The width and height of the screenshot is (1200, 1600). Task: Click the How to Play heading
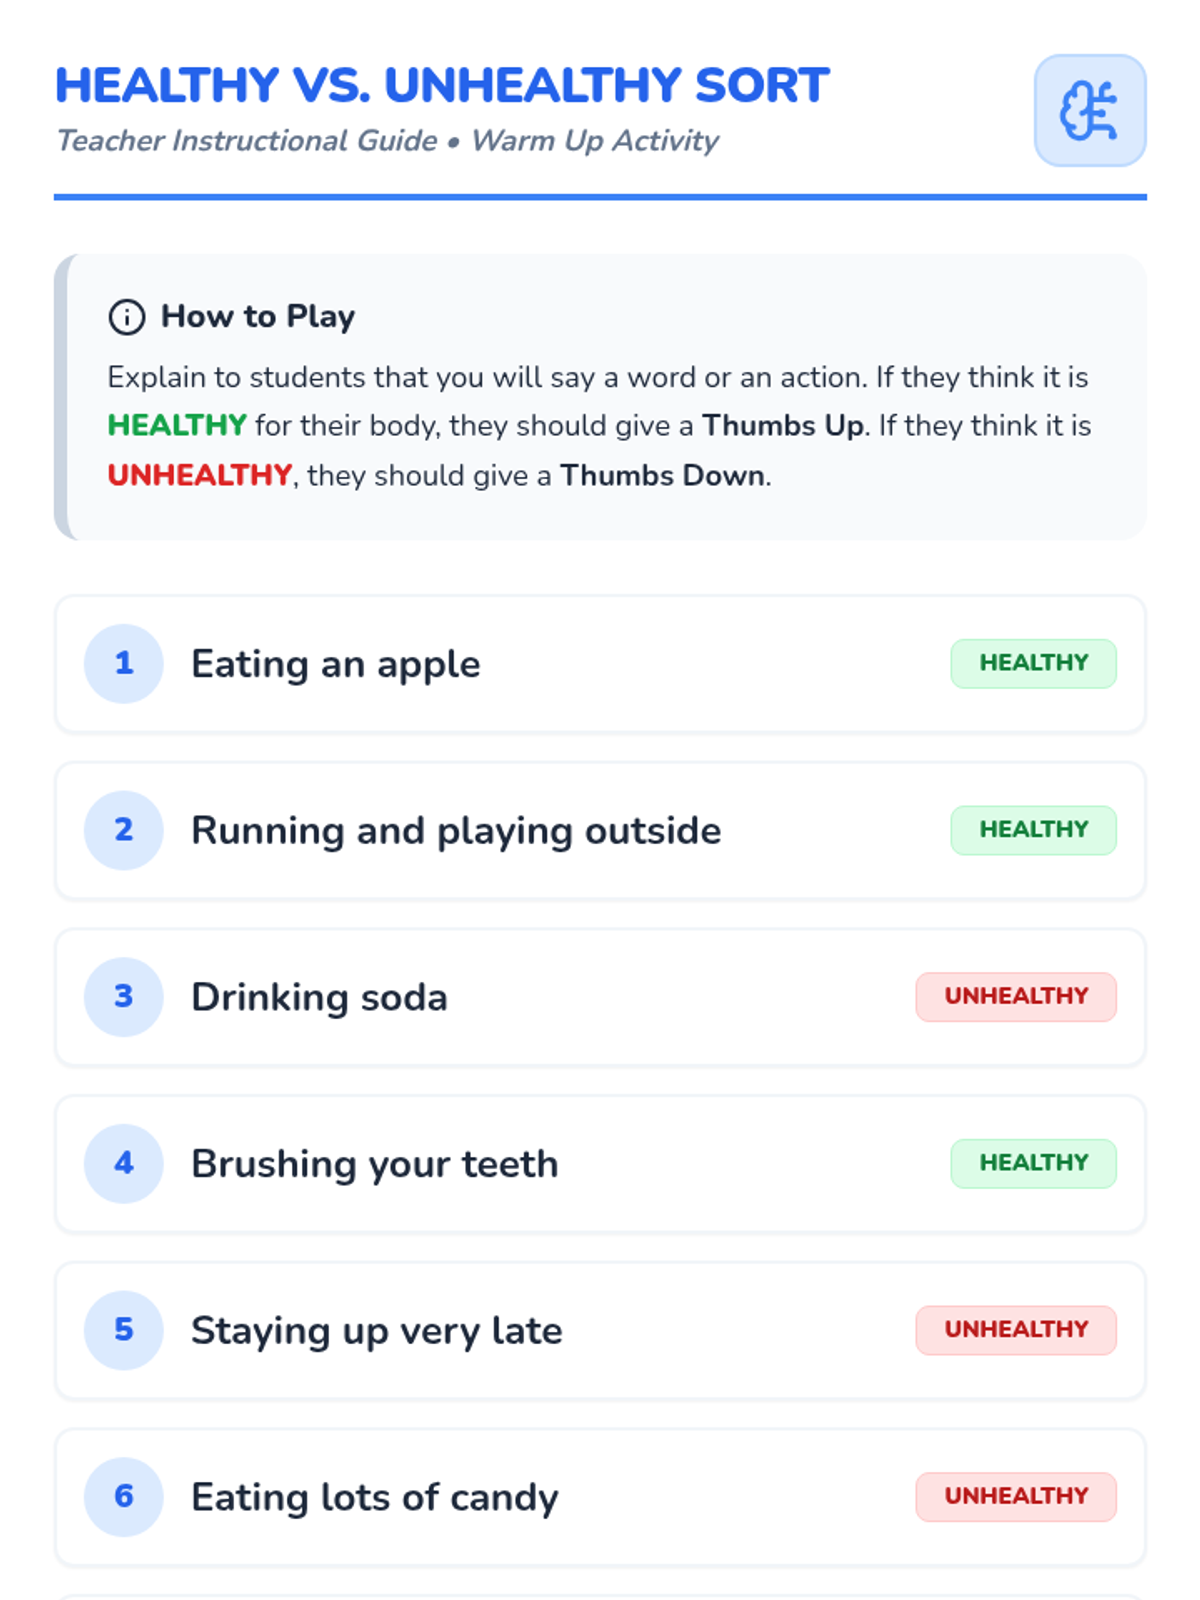pos(258,317)
